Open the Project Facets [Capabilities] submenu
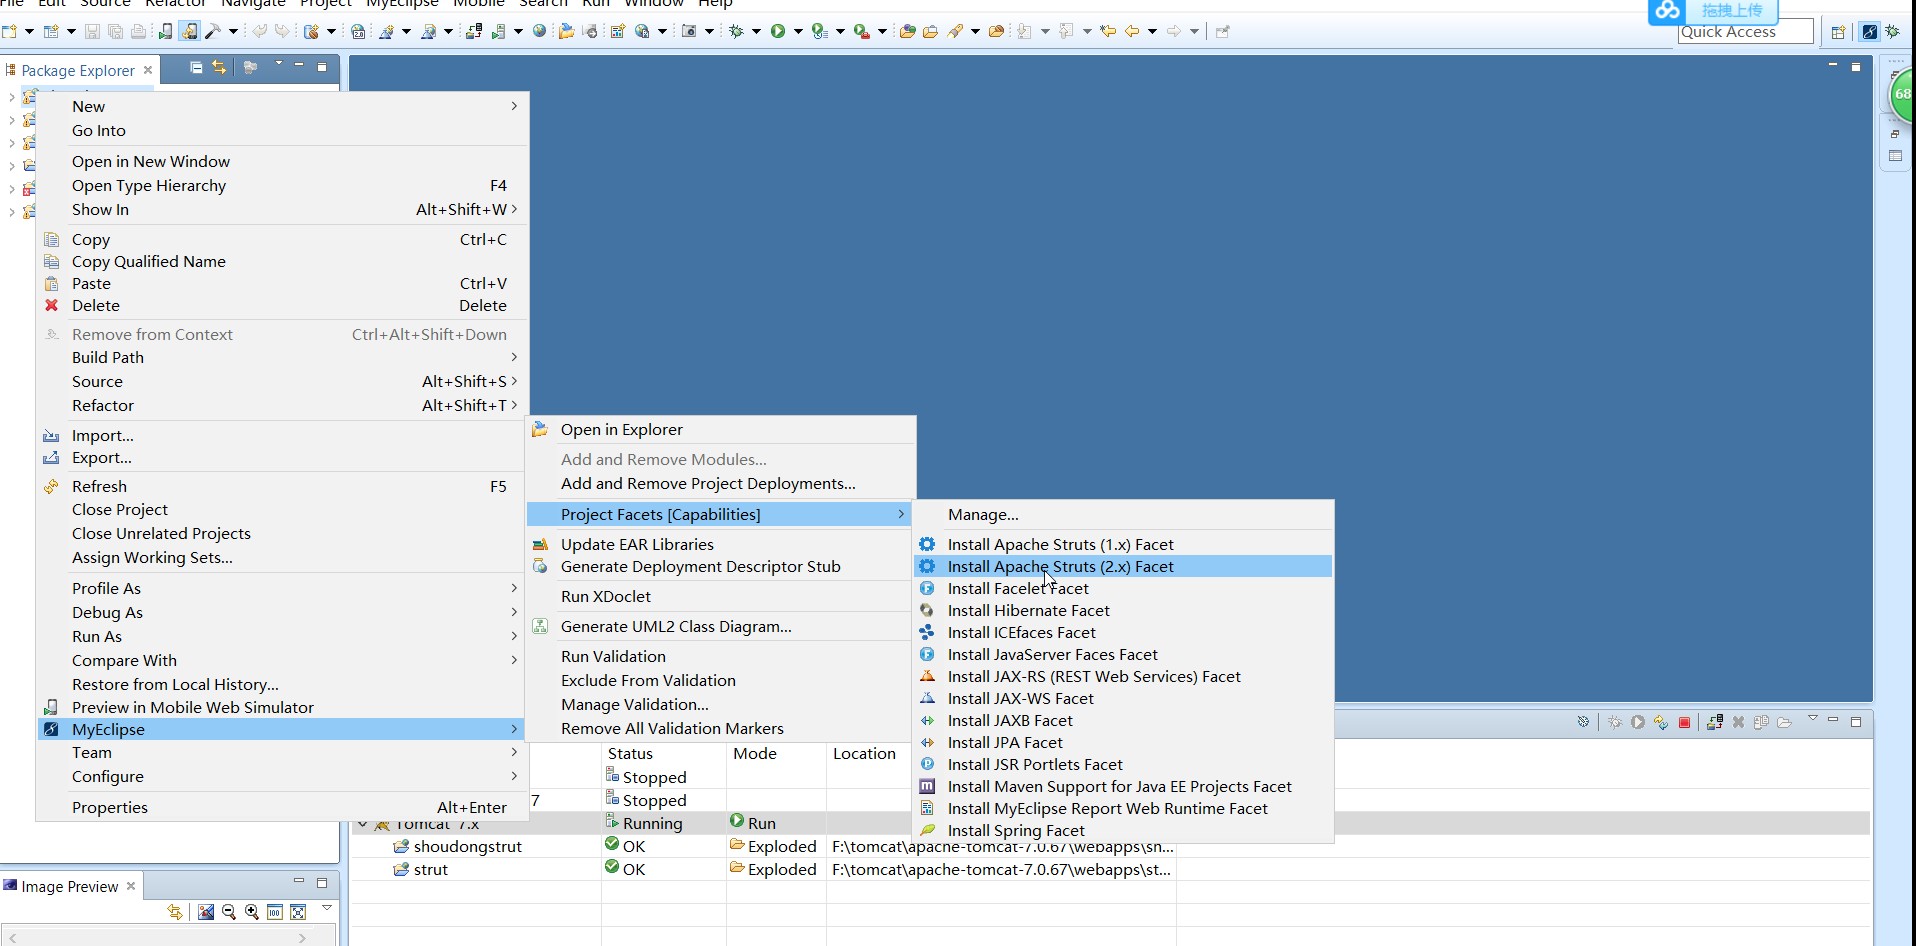This screenshot has width=1916, height=946. (719, 514)
